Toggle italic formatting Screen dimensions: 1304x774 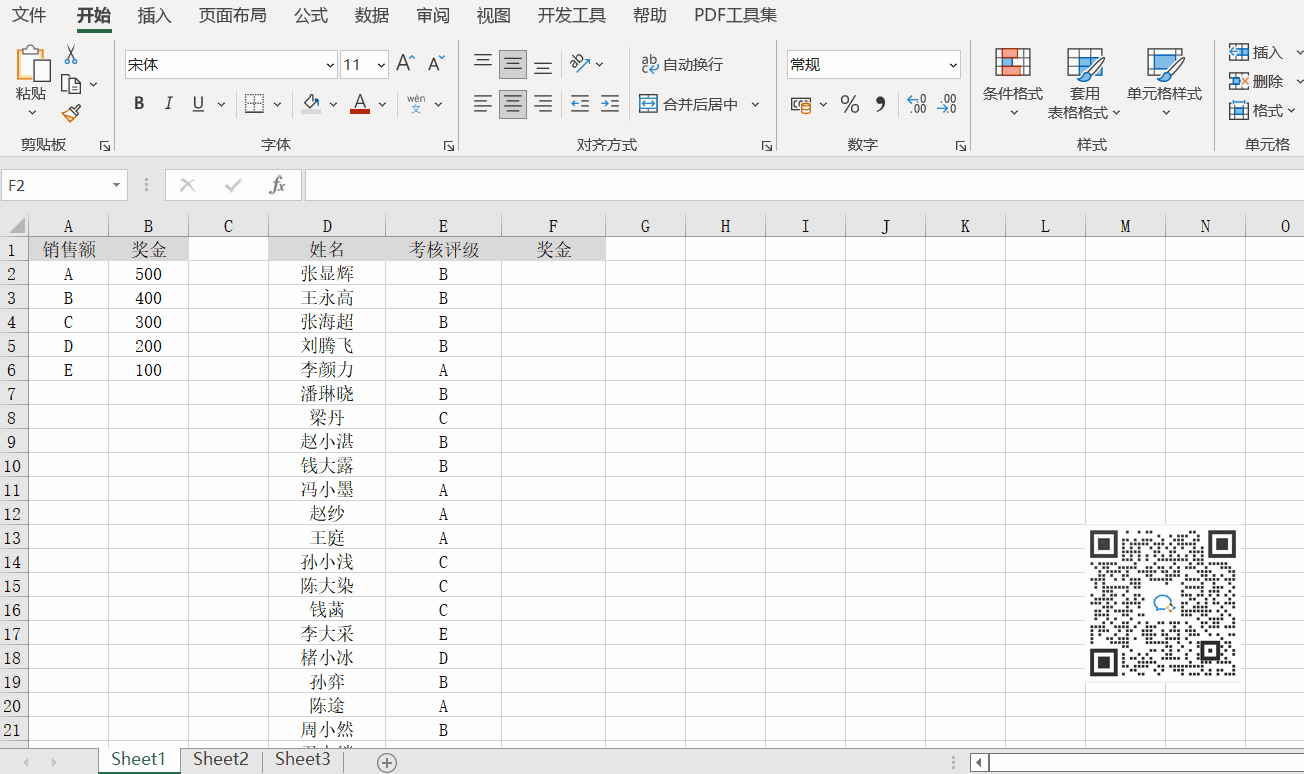point(168,103)
